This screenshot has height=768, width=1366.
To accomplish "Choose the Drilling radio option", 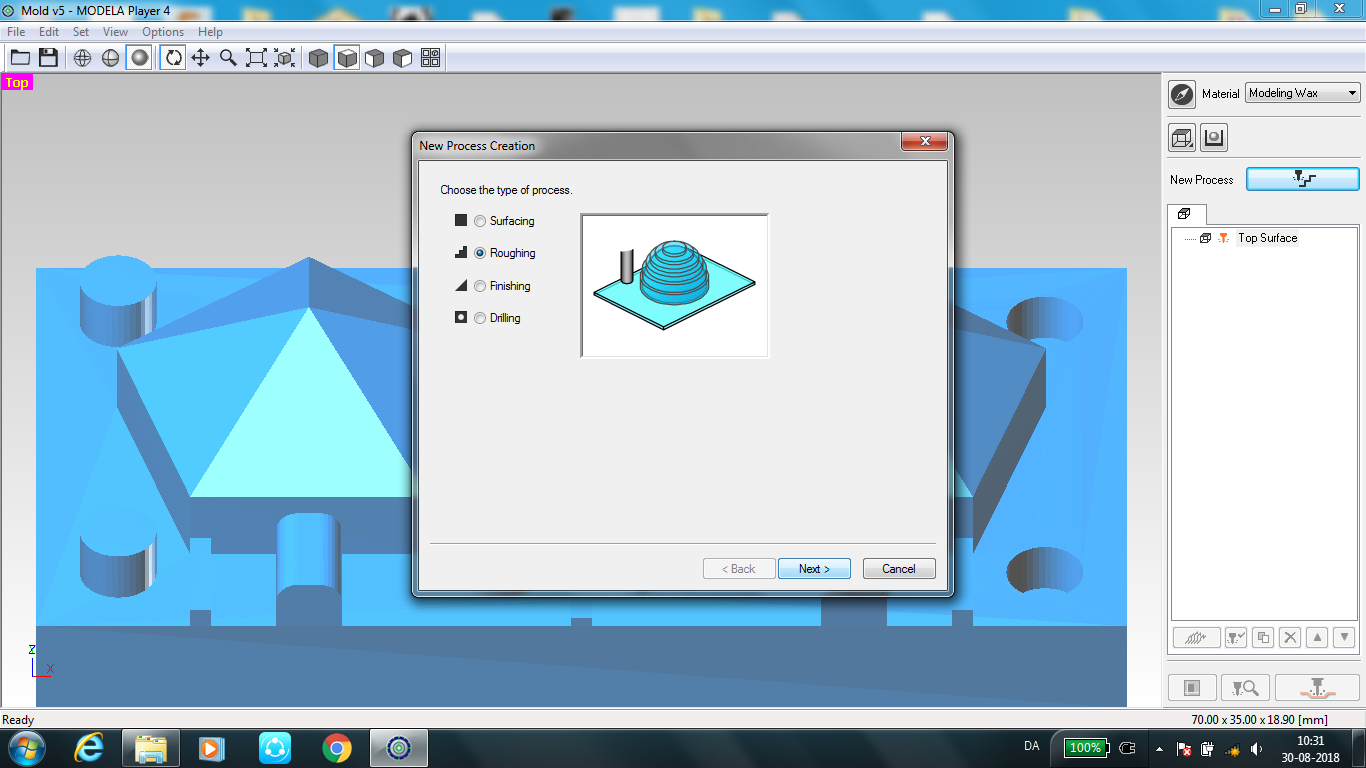I will tap(481, 318).
